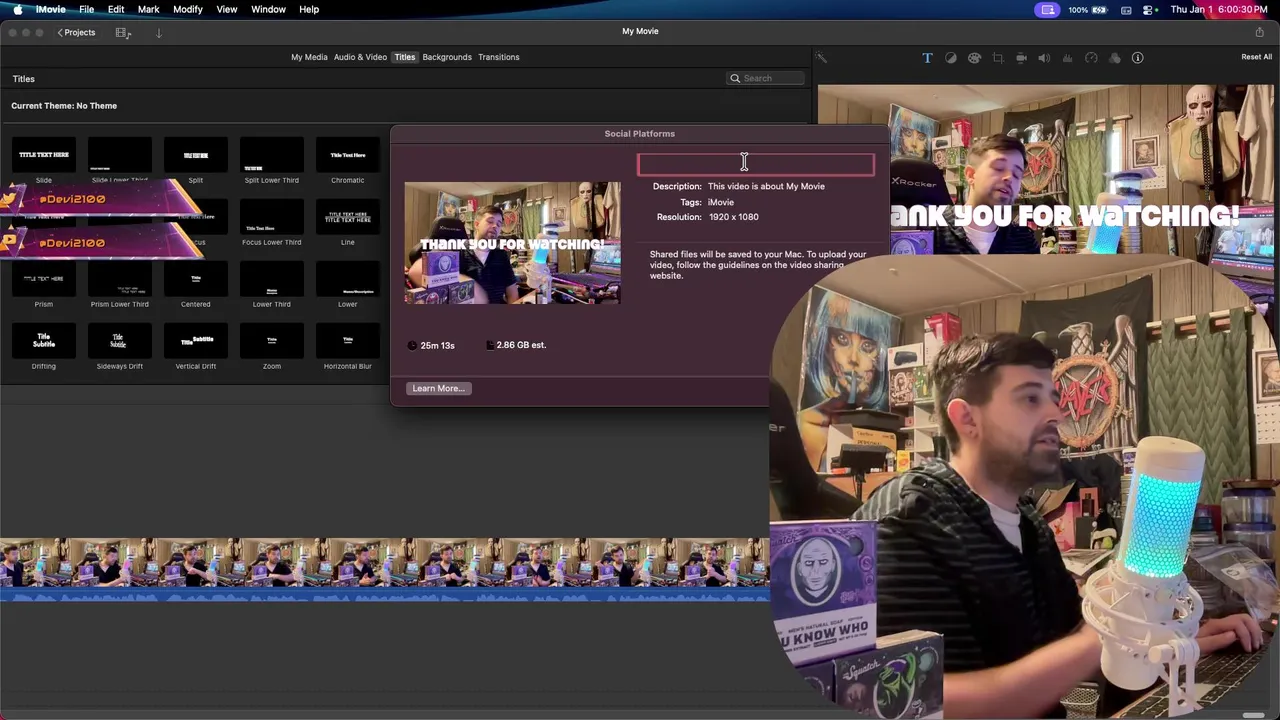Open Clip Filter and Audio Effects icon

(x=1114, y=58)
